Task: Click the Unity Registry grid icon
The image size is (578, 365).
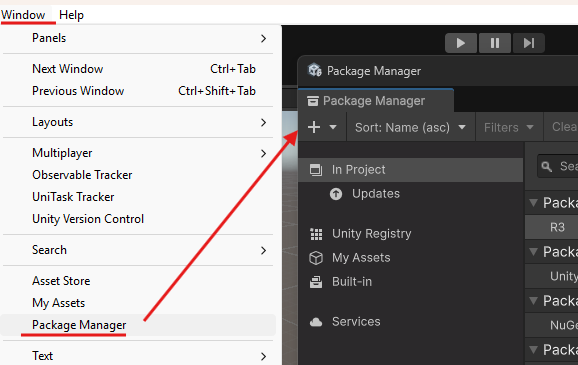Action: coord(316,234)
